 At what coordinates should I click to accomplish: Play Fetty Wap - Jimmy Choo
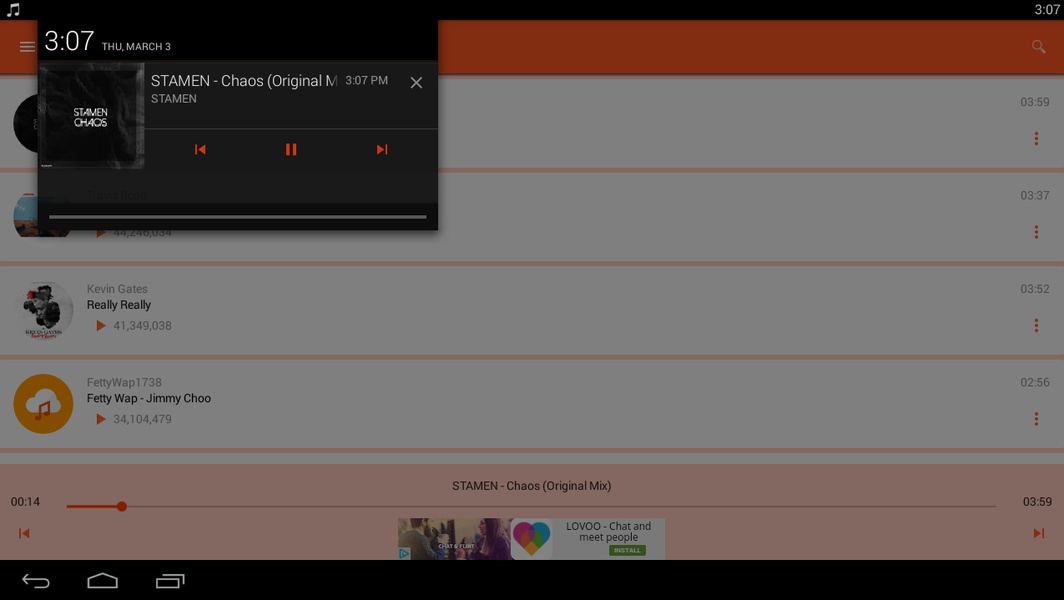tap(149, 398)
